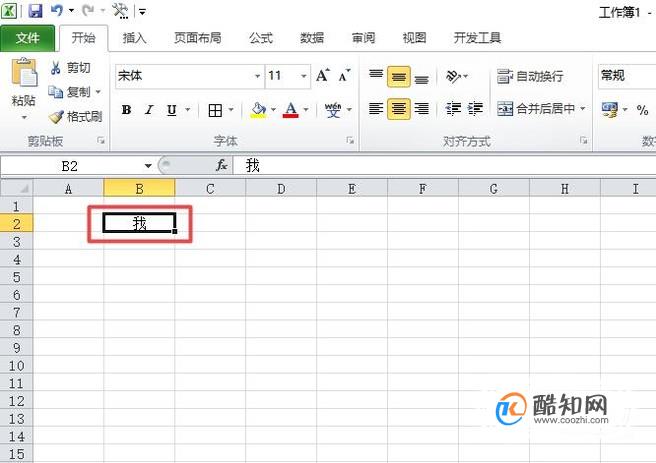Switch to the 审阅 tab
This screenshot has height=463, width=656.
[x=363, y=38]
